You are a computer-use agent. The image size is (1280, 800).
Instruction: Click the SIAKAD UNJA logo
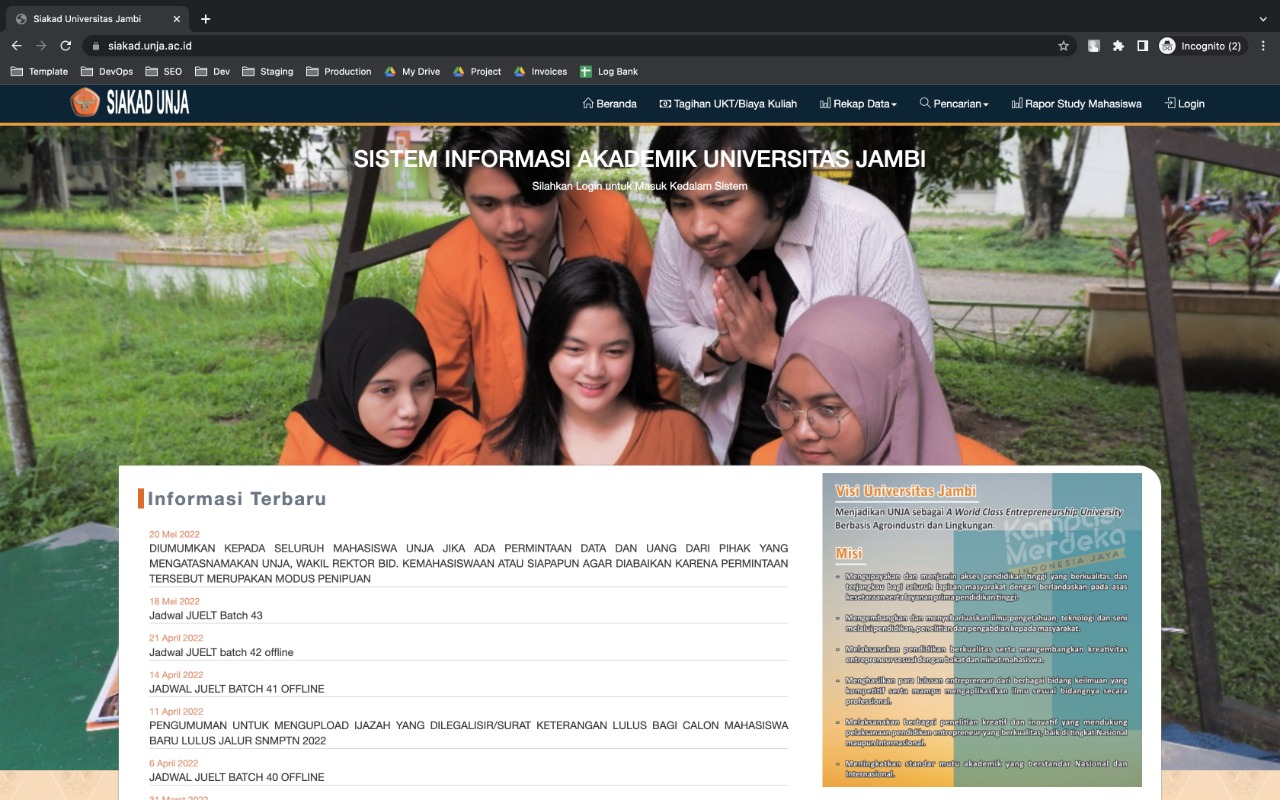pyautogui.click(x=129, y=103)
